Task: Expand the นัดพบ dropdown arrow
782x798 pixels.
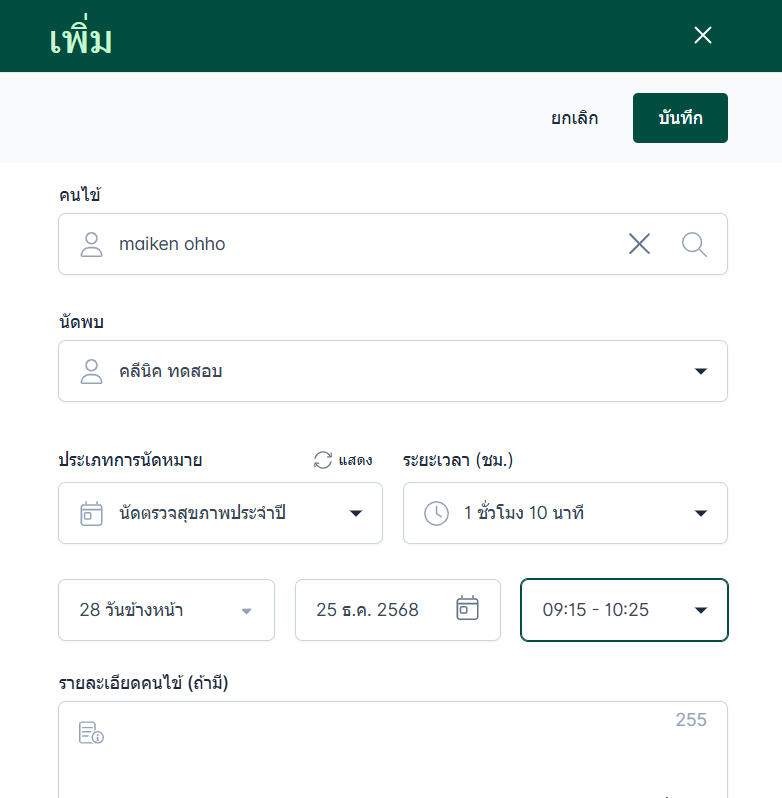Action: 701,371
